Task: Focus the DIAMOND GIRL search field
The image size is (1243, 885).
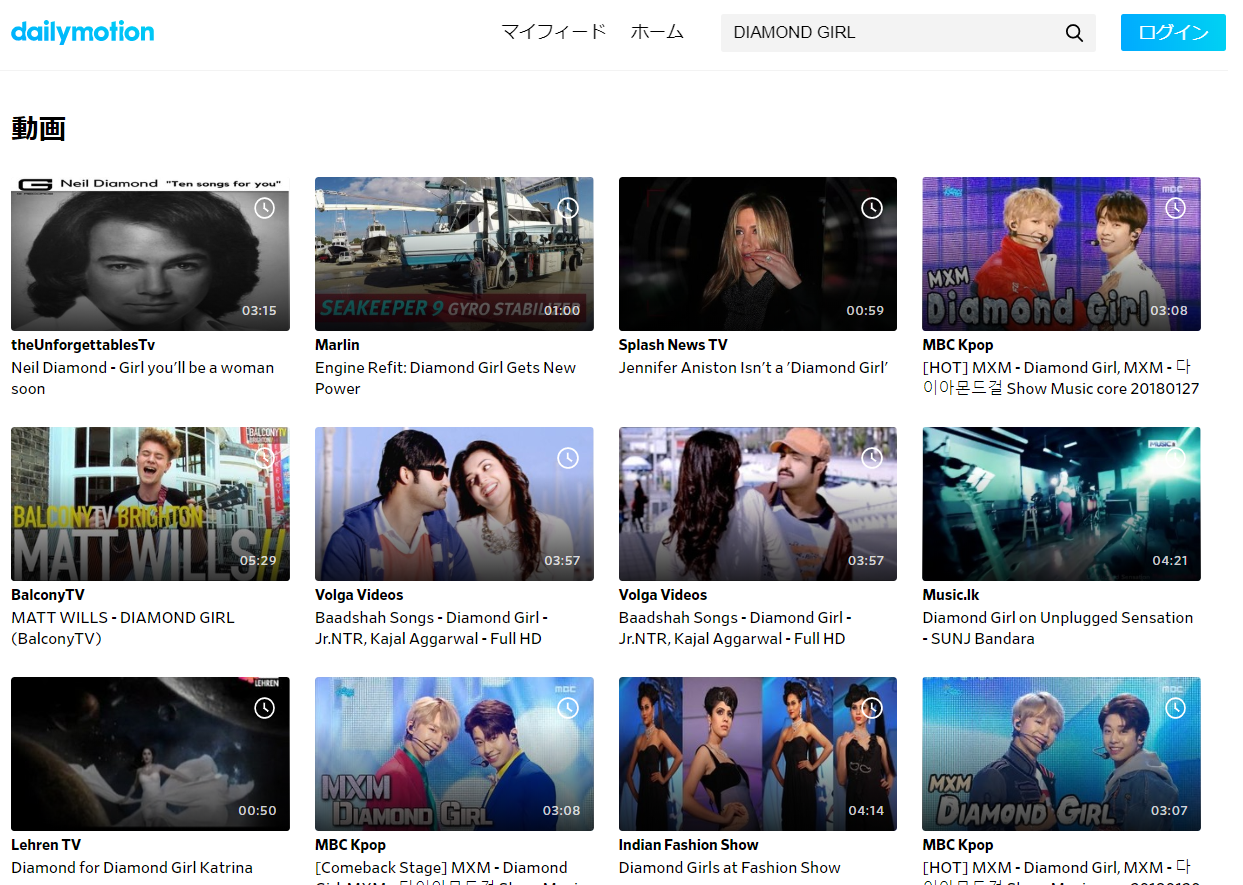Action: pyautogui.click(x=890, y=33)
